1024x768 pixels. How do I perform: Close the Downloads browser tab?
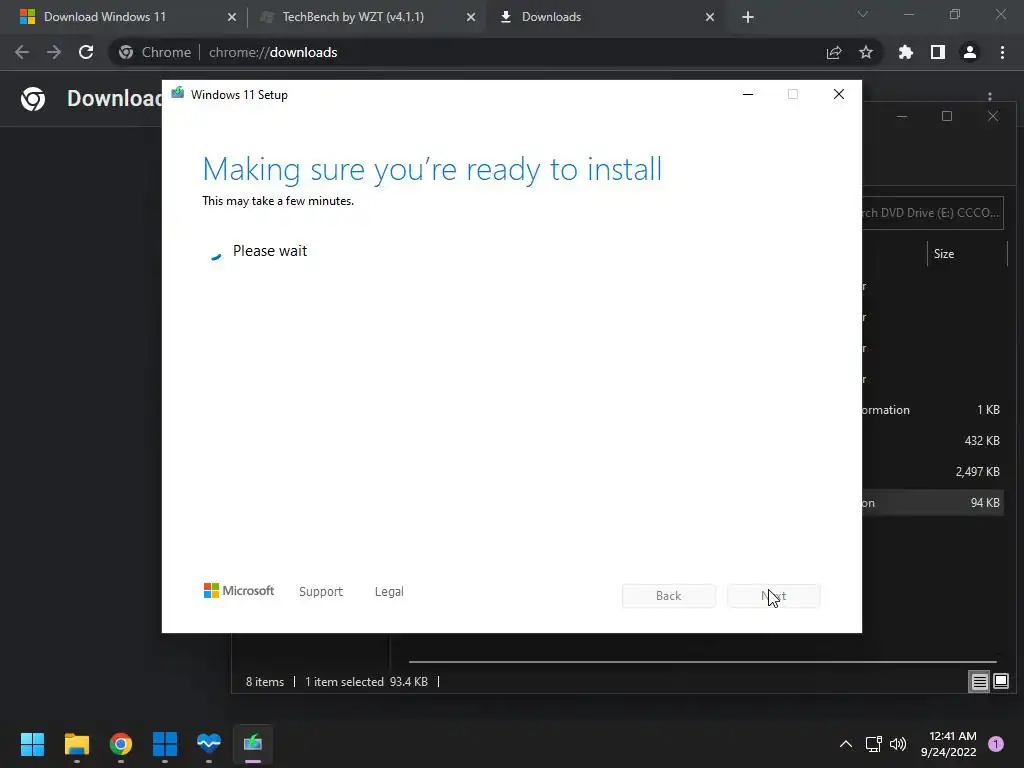tap(710, 17)
